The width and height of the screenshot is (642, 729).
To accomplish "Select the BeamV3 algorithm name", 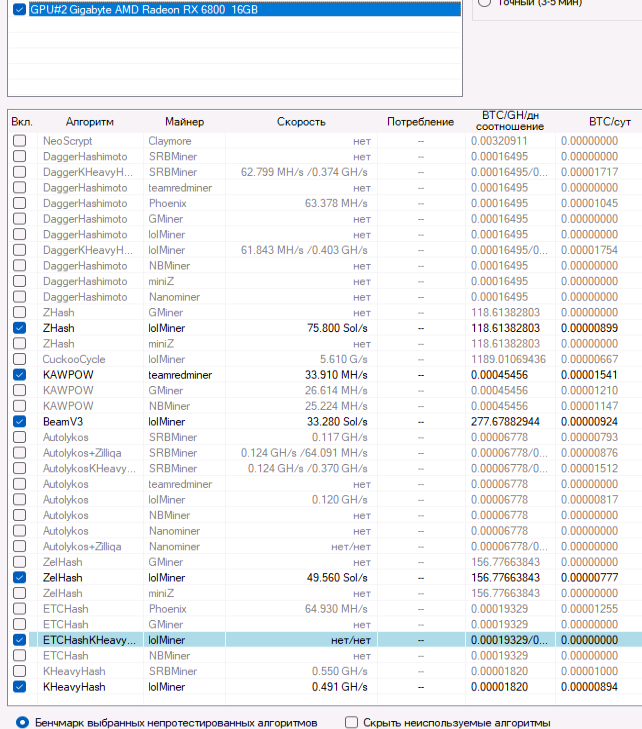I will (x=63, y=421).
